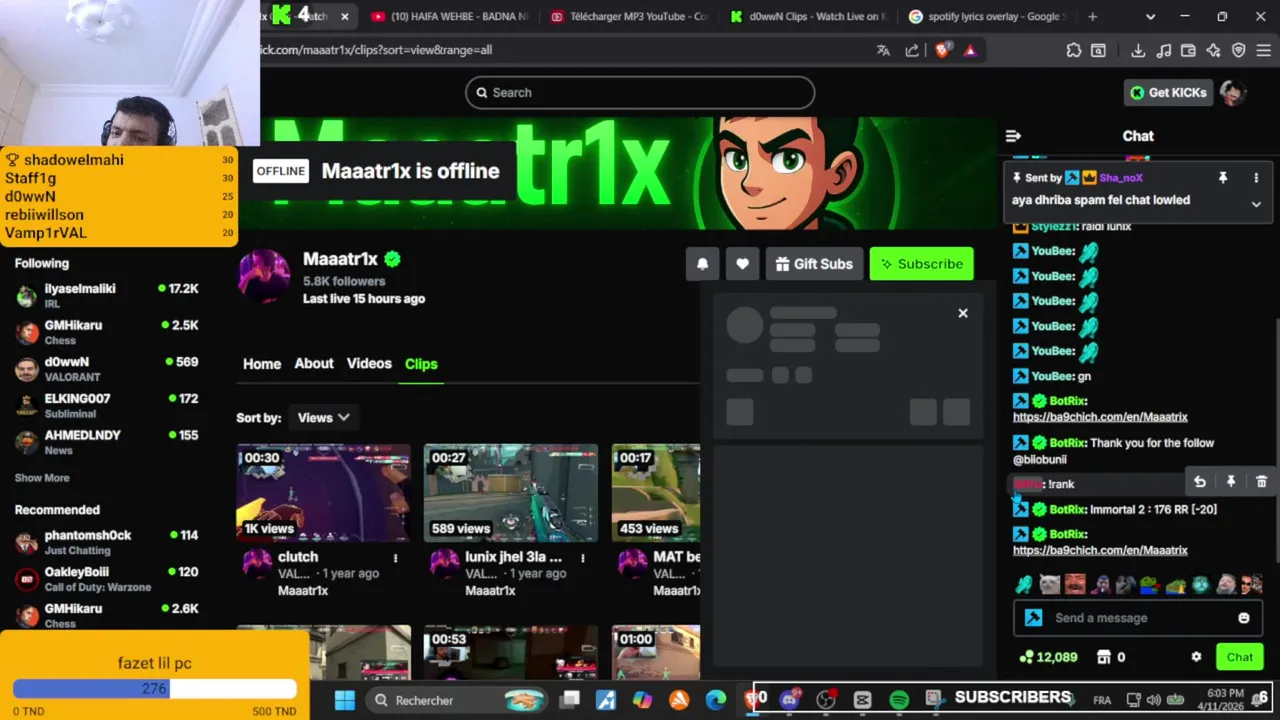1280x720 pixels.
Task: Open the pinned message three-dot options
Action: pyautogui.click(x=1256, y=178)
